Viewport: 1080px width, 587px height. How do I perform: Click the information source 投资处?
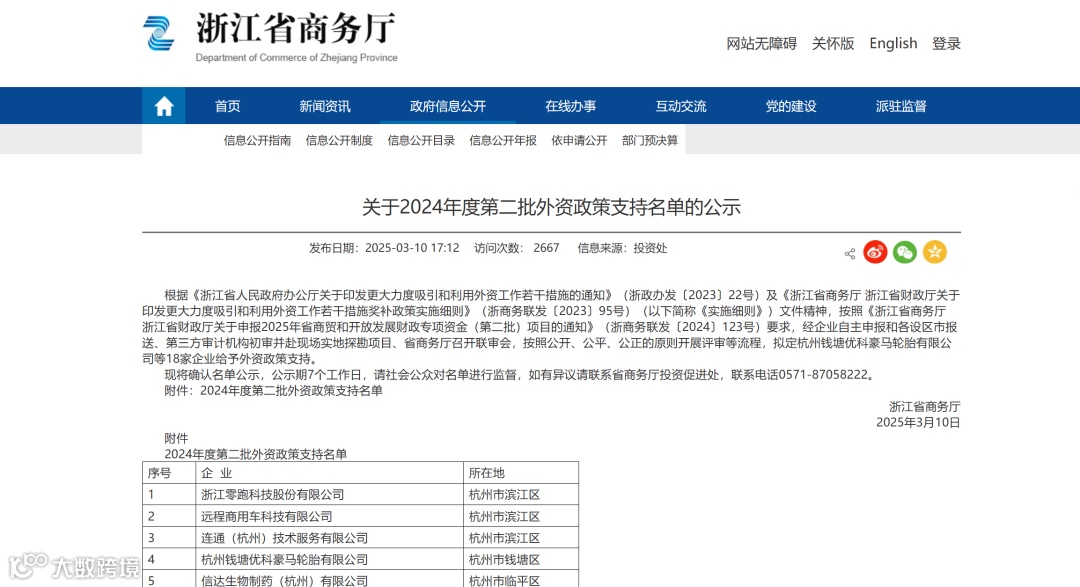(x=650, y=248)
